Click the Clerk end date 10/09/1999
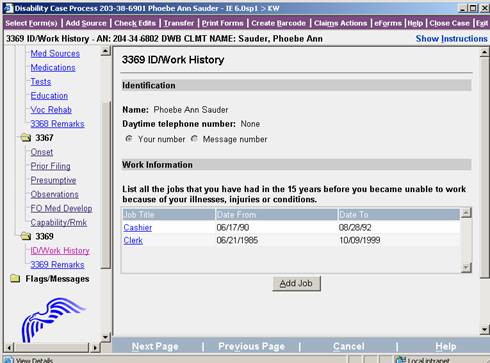Image resolution: width=490 pixels, height=363 pixels. point(359,240)
